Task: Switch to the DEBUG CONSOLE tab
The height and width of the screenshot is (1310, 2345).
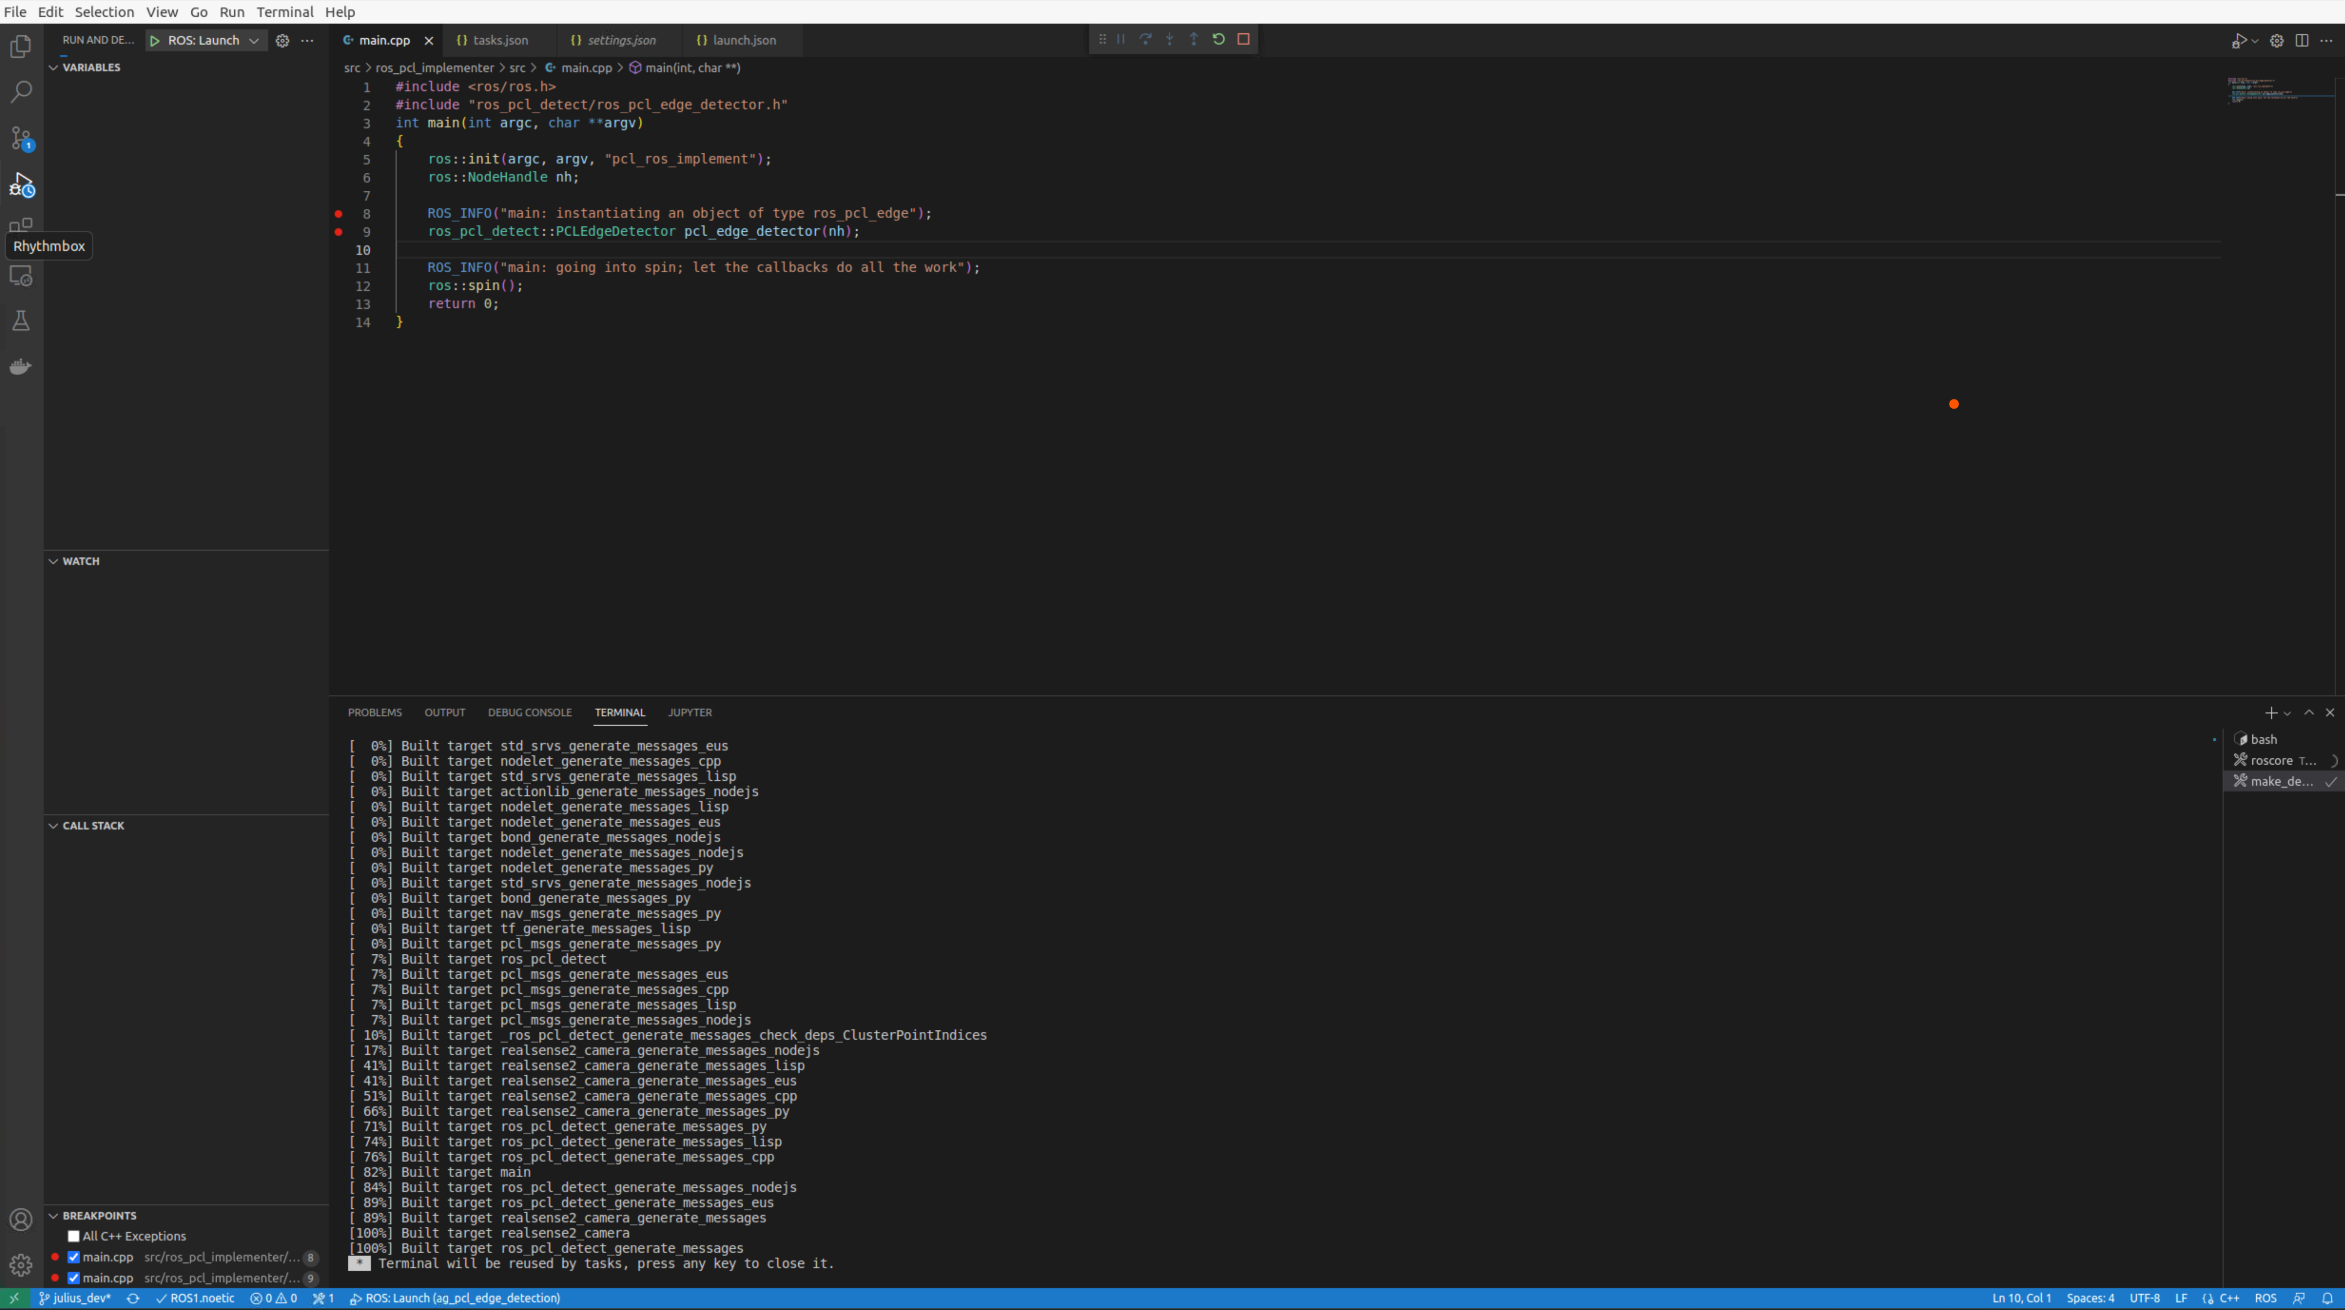Action: pos(530,712)
